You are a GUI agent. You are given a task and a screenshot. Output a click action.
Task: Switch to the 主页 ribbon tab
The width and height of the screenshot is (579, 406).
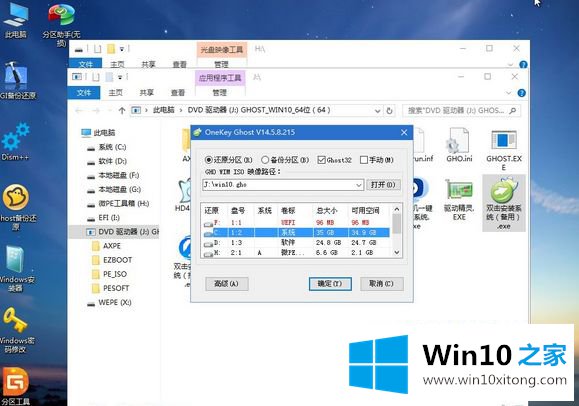point(115,93)
